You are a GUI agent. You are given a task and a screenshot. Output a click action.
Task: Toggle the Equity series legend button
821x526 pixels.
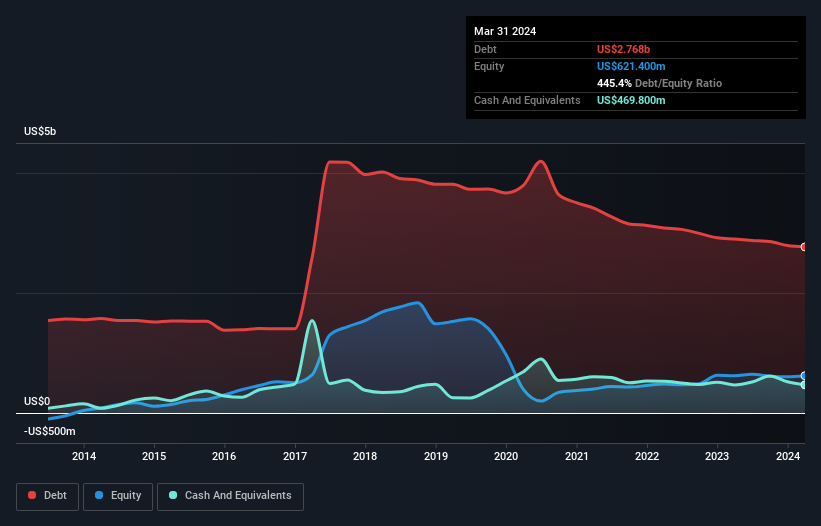[x=118, y=496]
